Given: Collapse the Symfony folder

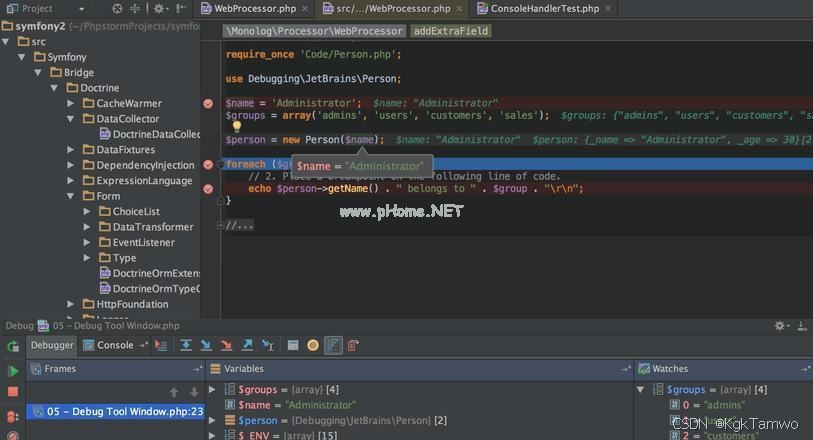Looking at the screenshot, I should point(22,57).
